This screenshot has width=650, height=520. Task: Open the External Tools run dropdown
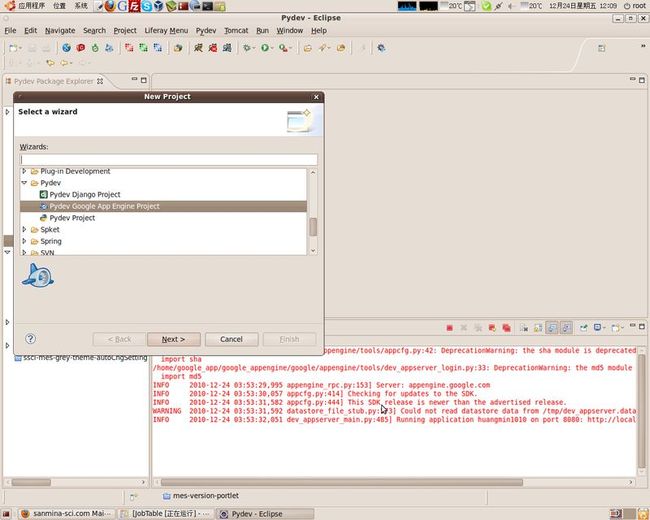(290, 49)
